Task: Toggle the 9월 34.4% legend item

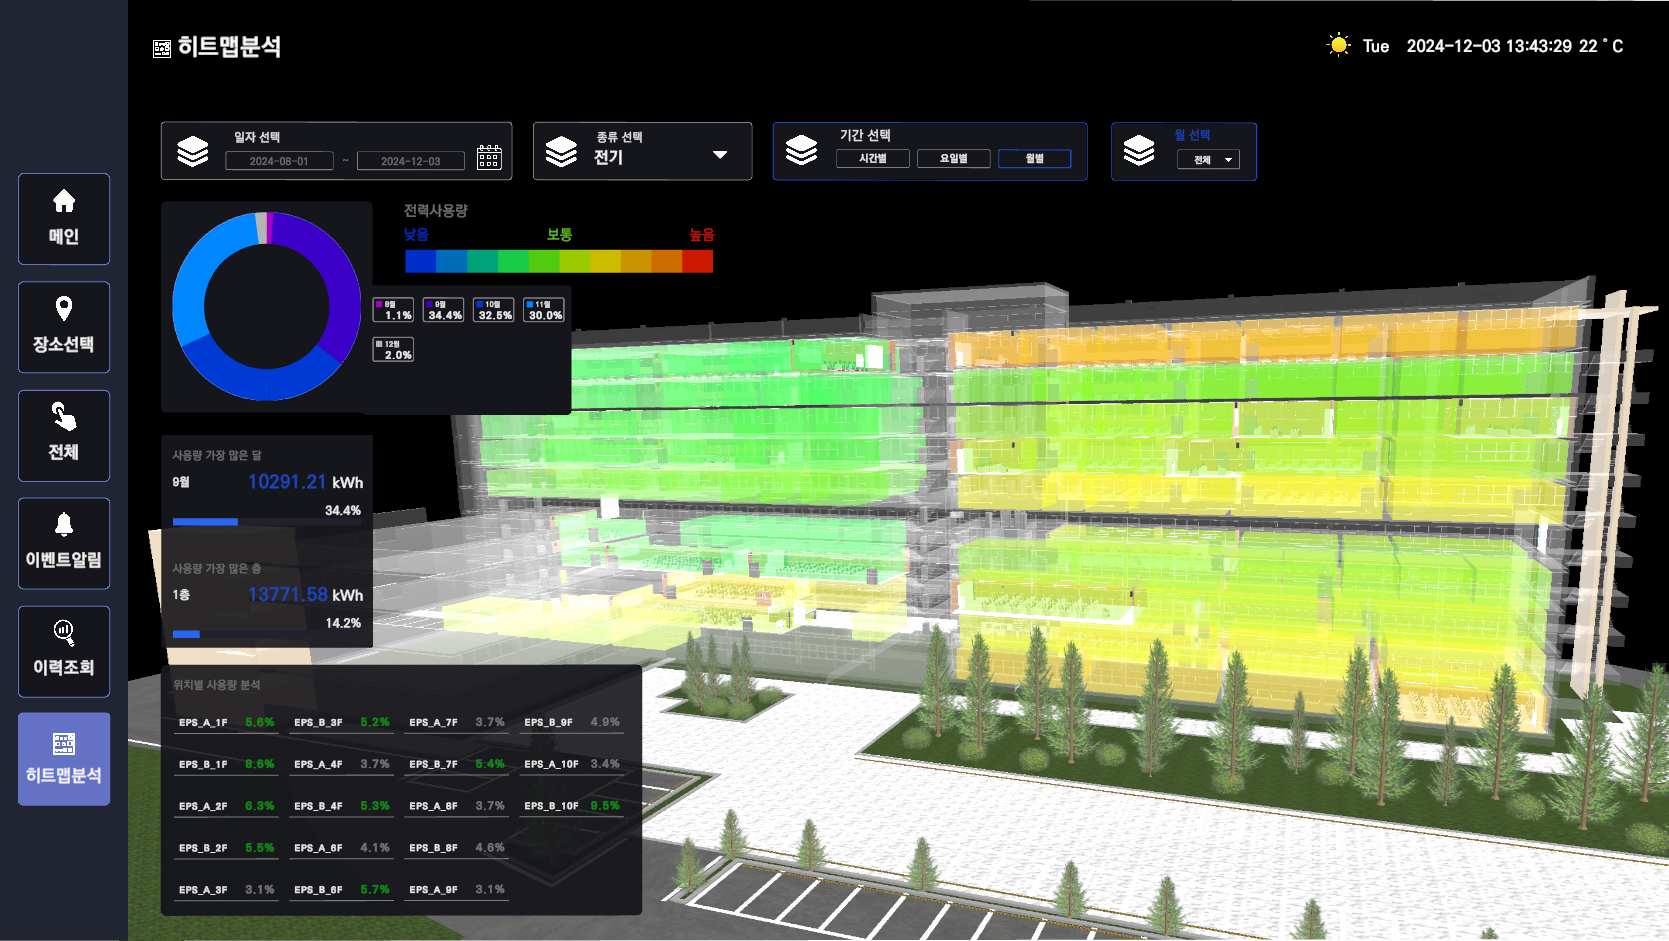Action: pos(443,310)
